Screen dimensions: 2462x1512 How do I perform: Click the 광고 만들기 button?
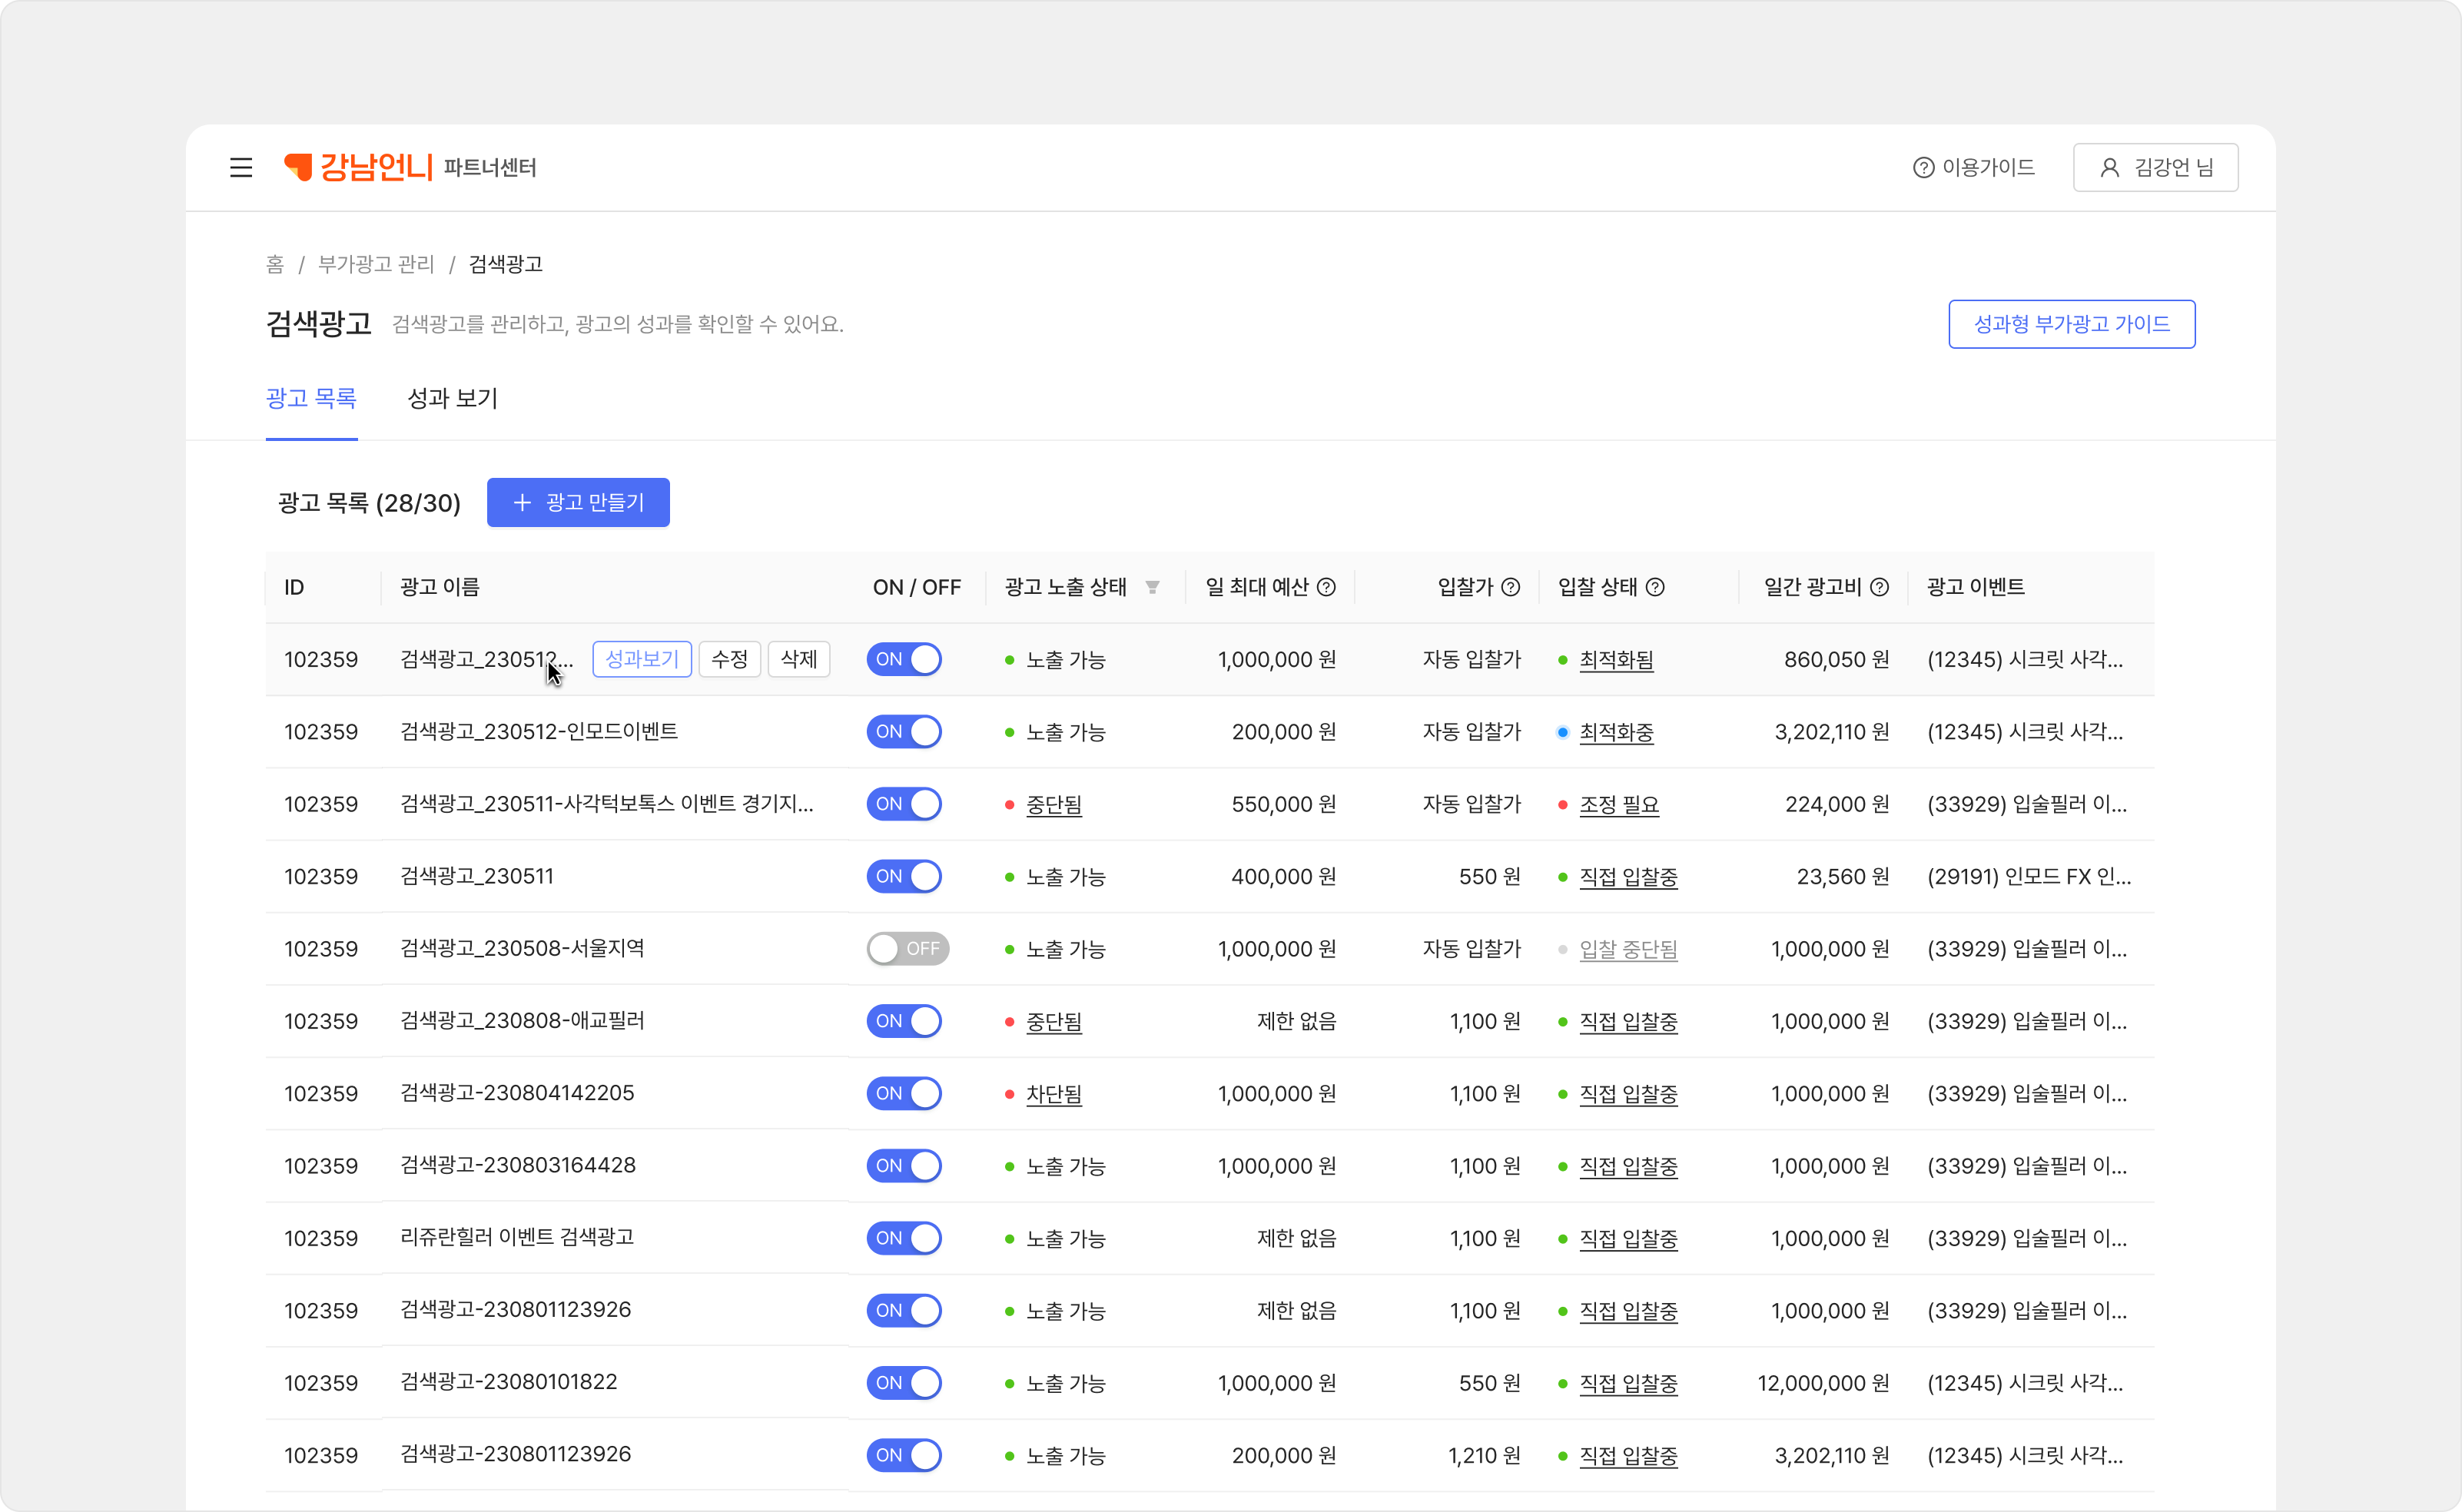[578, 502]
